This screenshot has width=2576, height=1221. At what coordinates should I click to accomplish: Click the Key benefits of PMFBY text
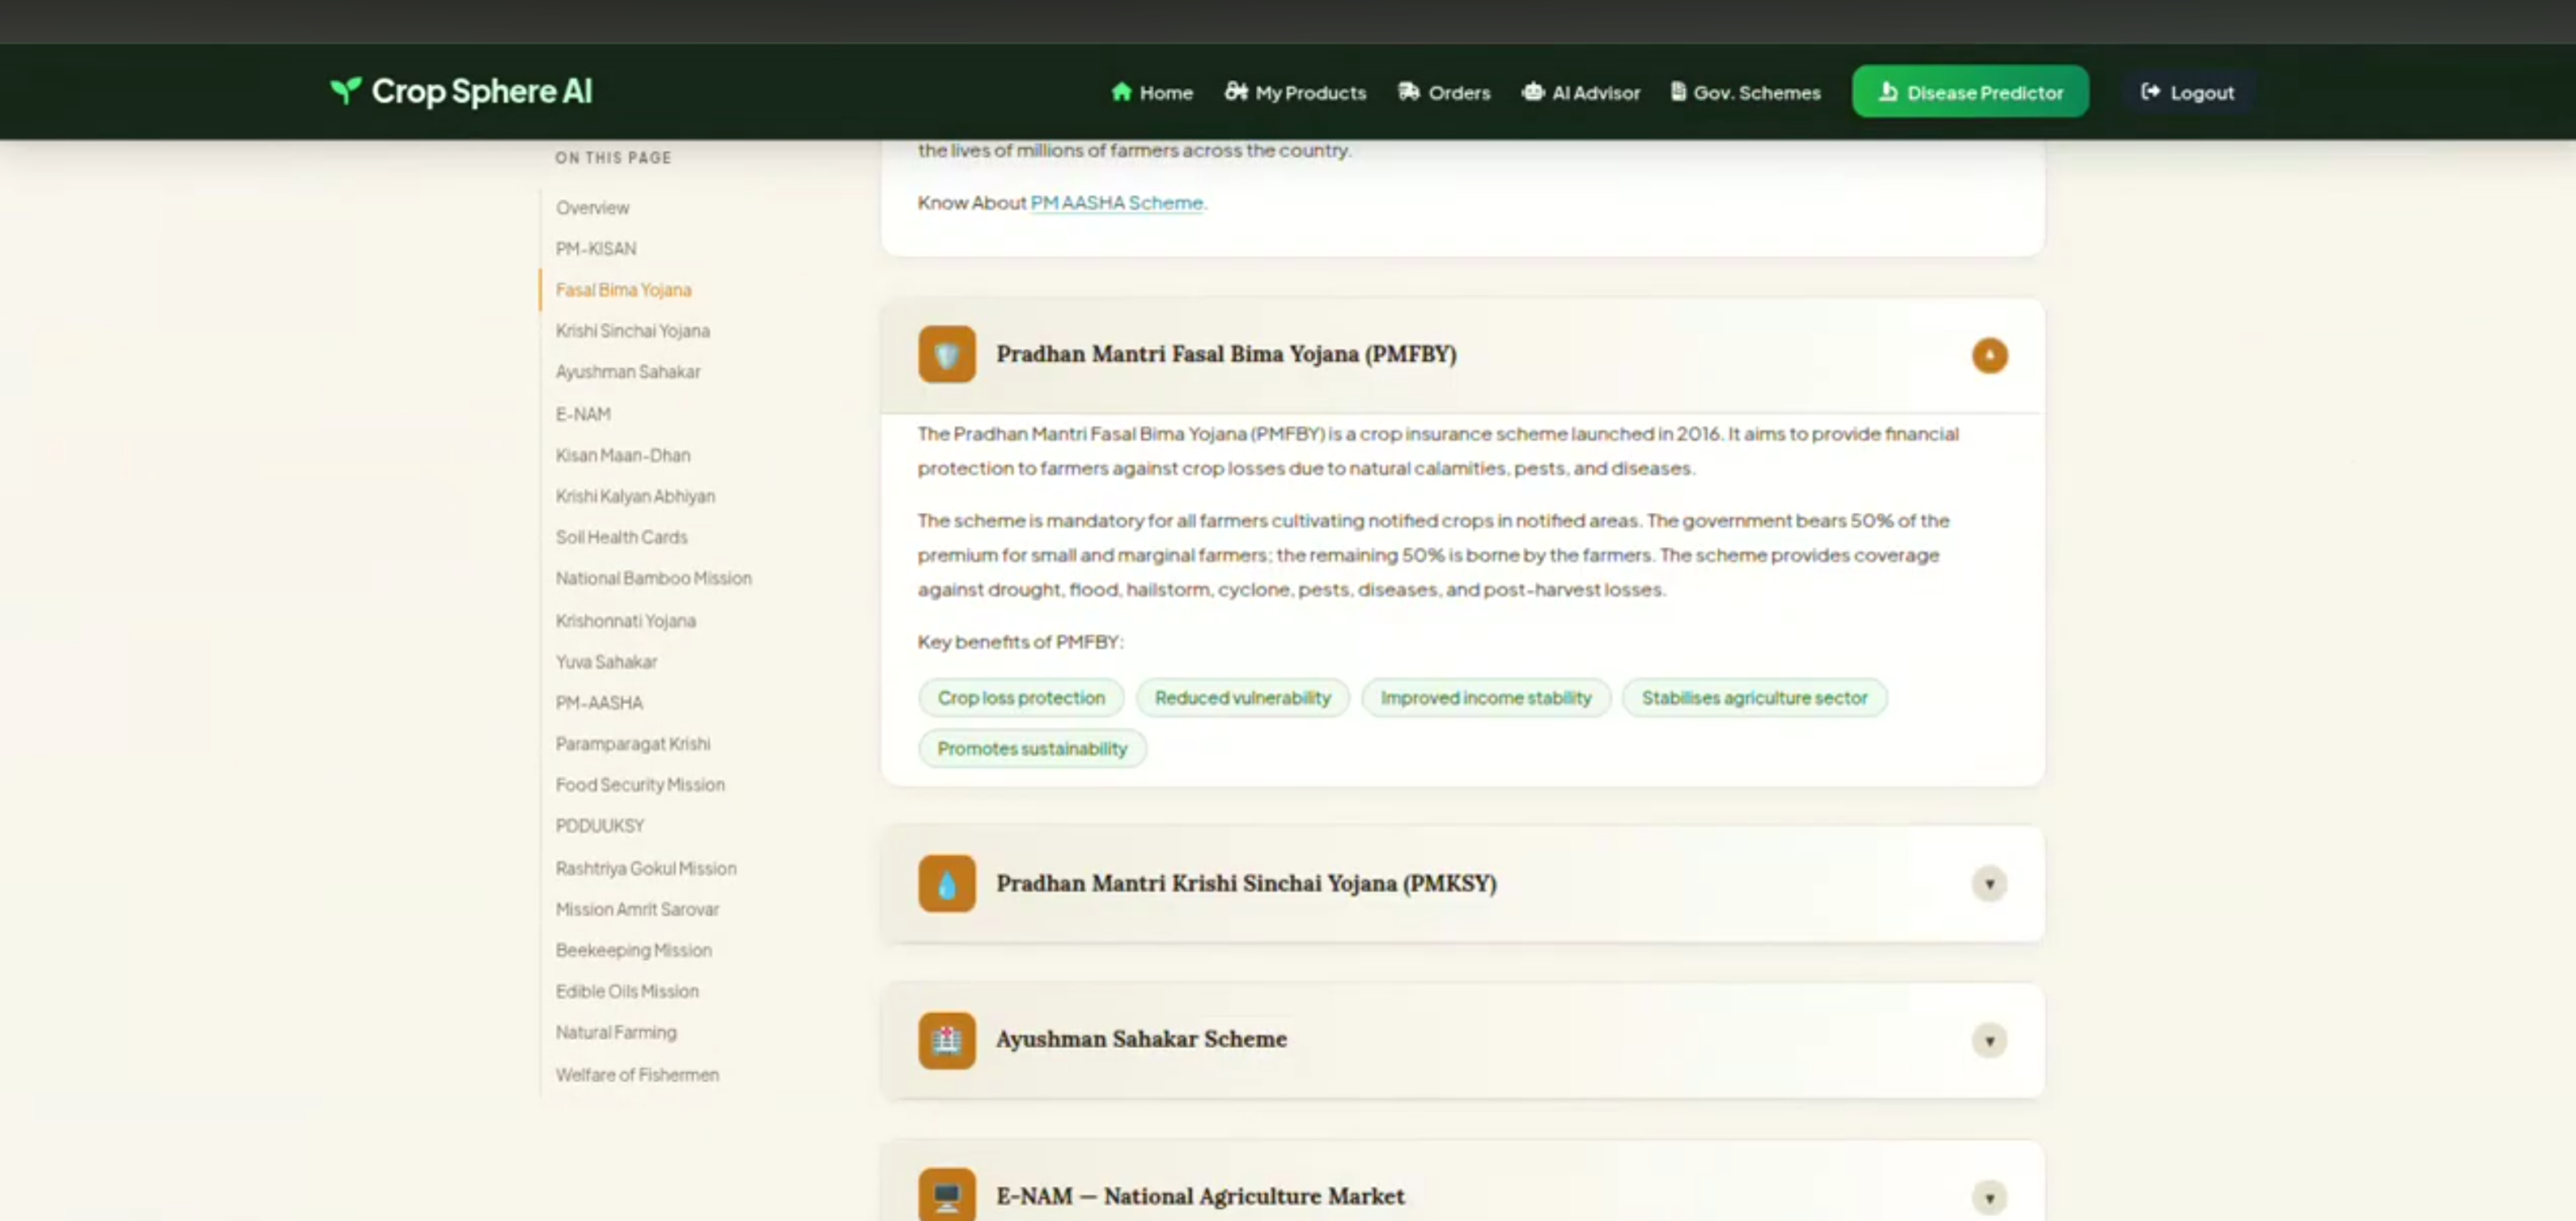tap(1020, 641)
